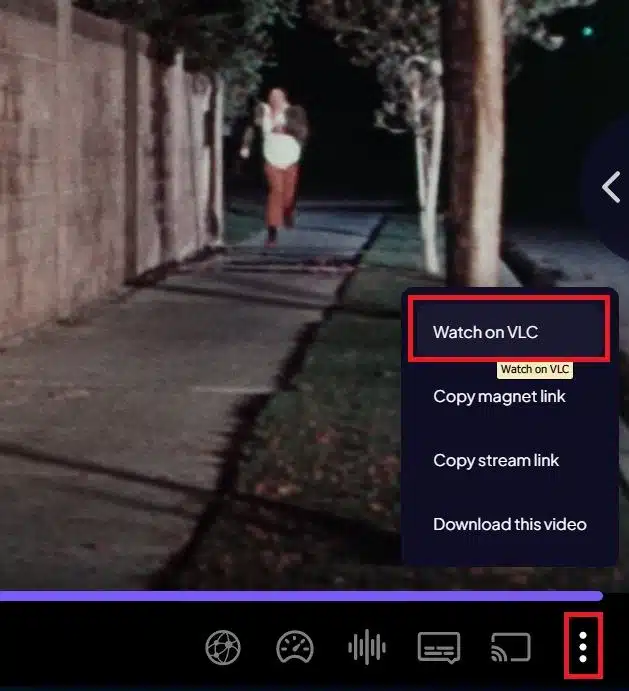The width and height of the screenshot is (629, 691).
Task: Open the three-dot more options menu
Action: [583, 647]
